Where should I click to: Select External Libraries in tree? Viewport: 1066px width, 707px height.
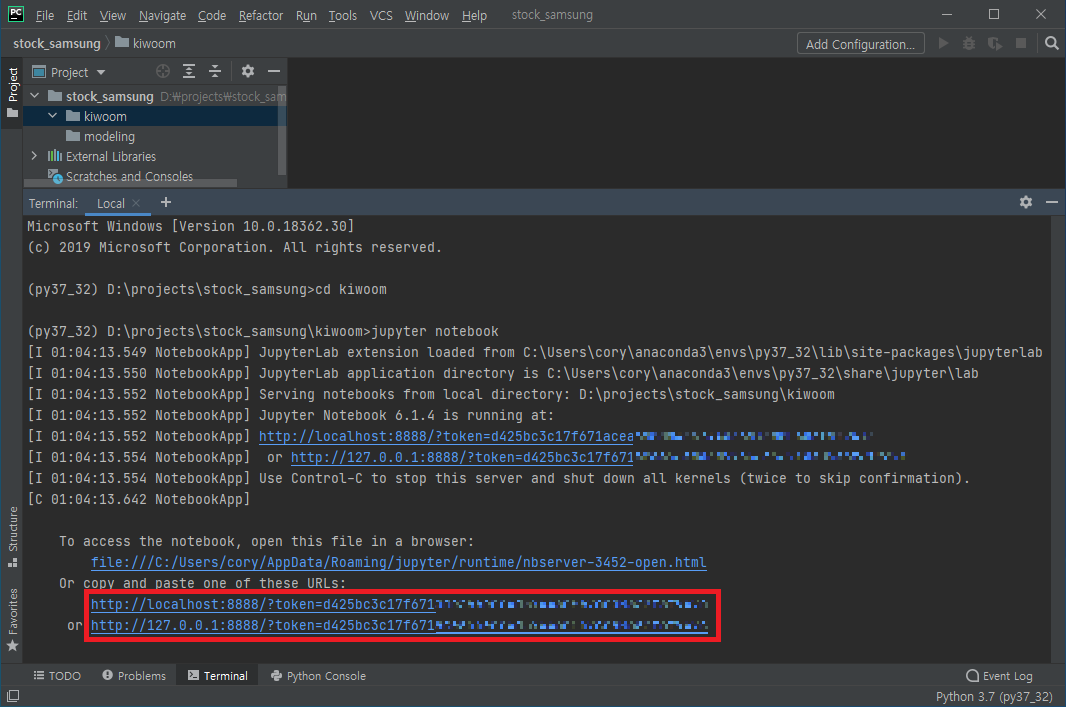coord(102,156)
